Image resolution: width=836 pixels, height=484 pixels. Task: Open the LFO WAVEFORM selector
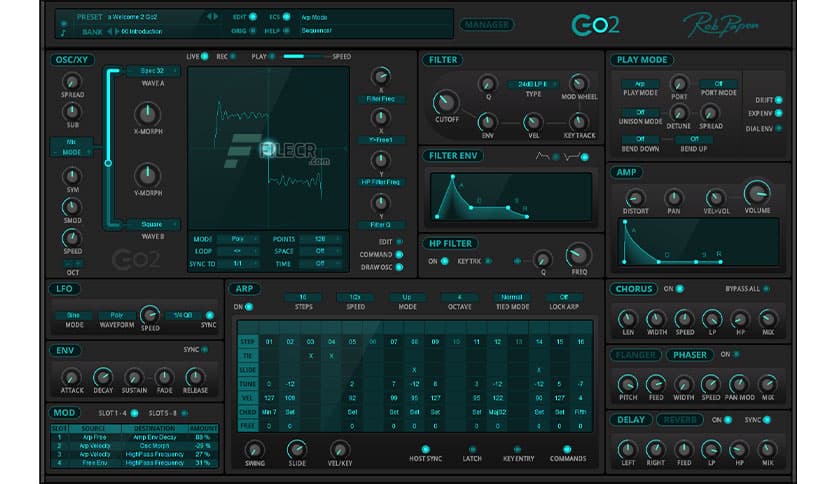116,315
